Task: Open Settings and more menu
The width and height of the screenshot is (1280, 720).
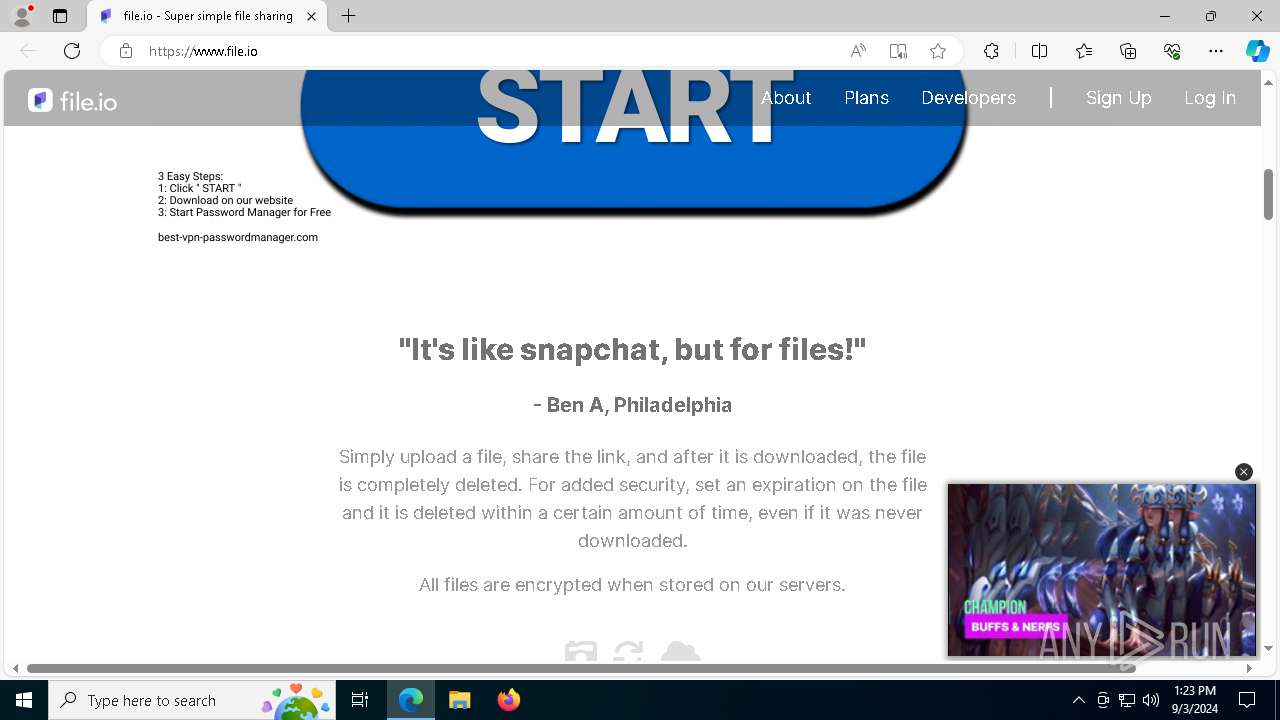Action: [x=1216, y=51]
